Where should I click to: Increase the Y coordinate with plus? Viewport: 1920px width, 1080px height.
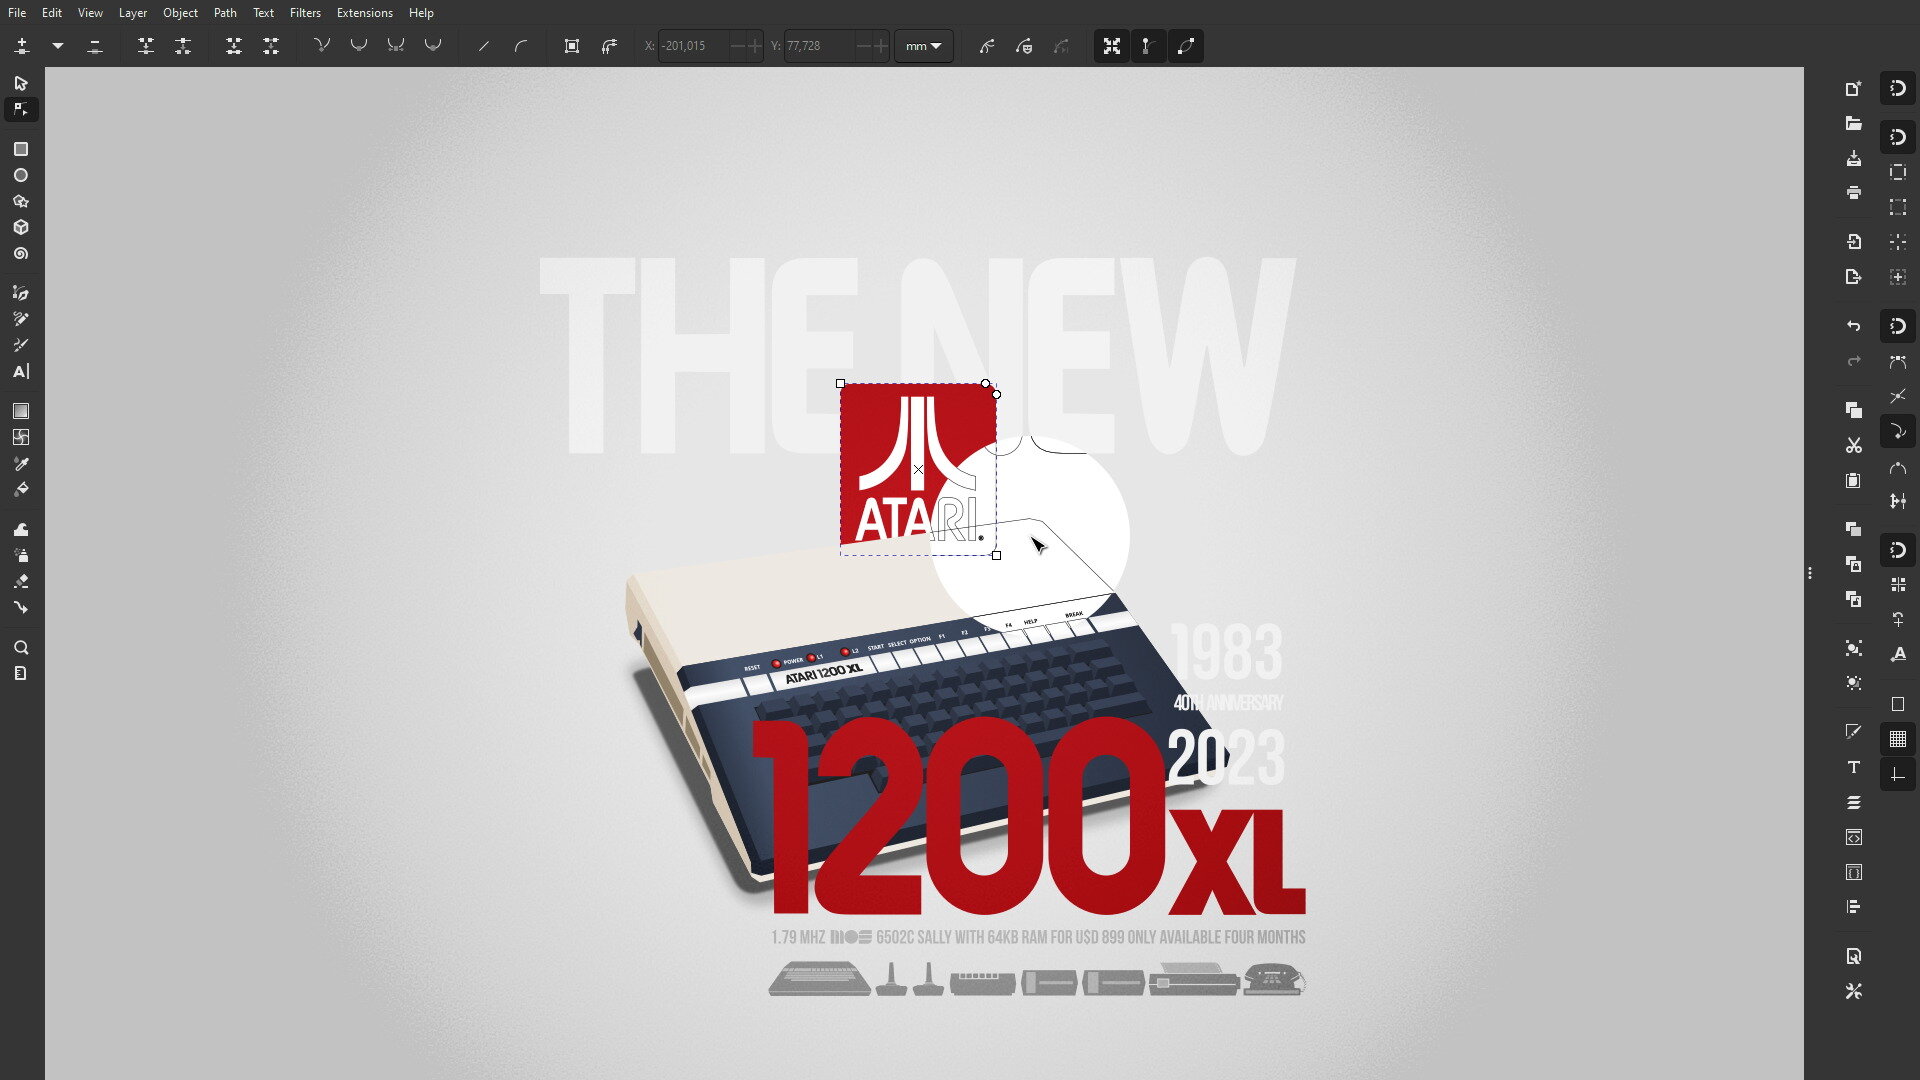pos(880,46)
